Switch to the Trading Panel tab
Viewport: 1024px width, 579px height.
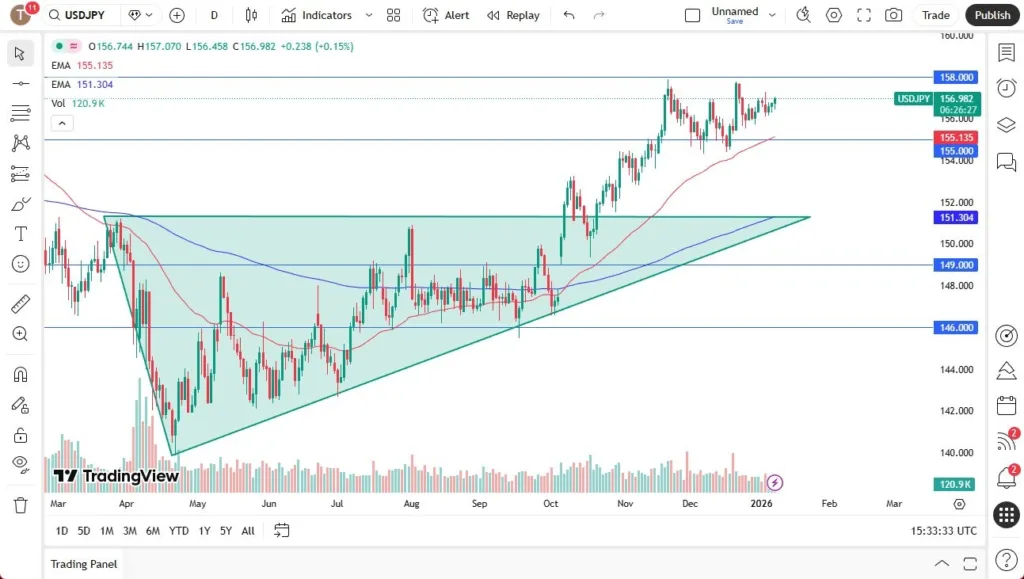coord(83,564)
